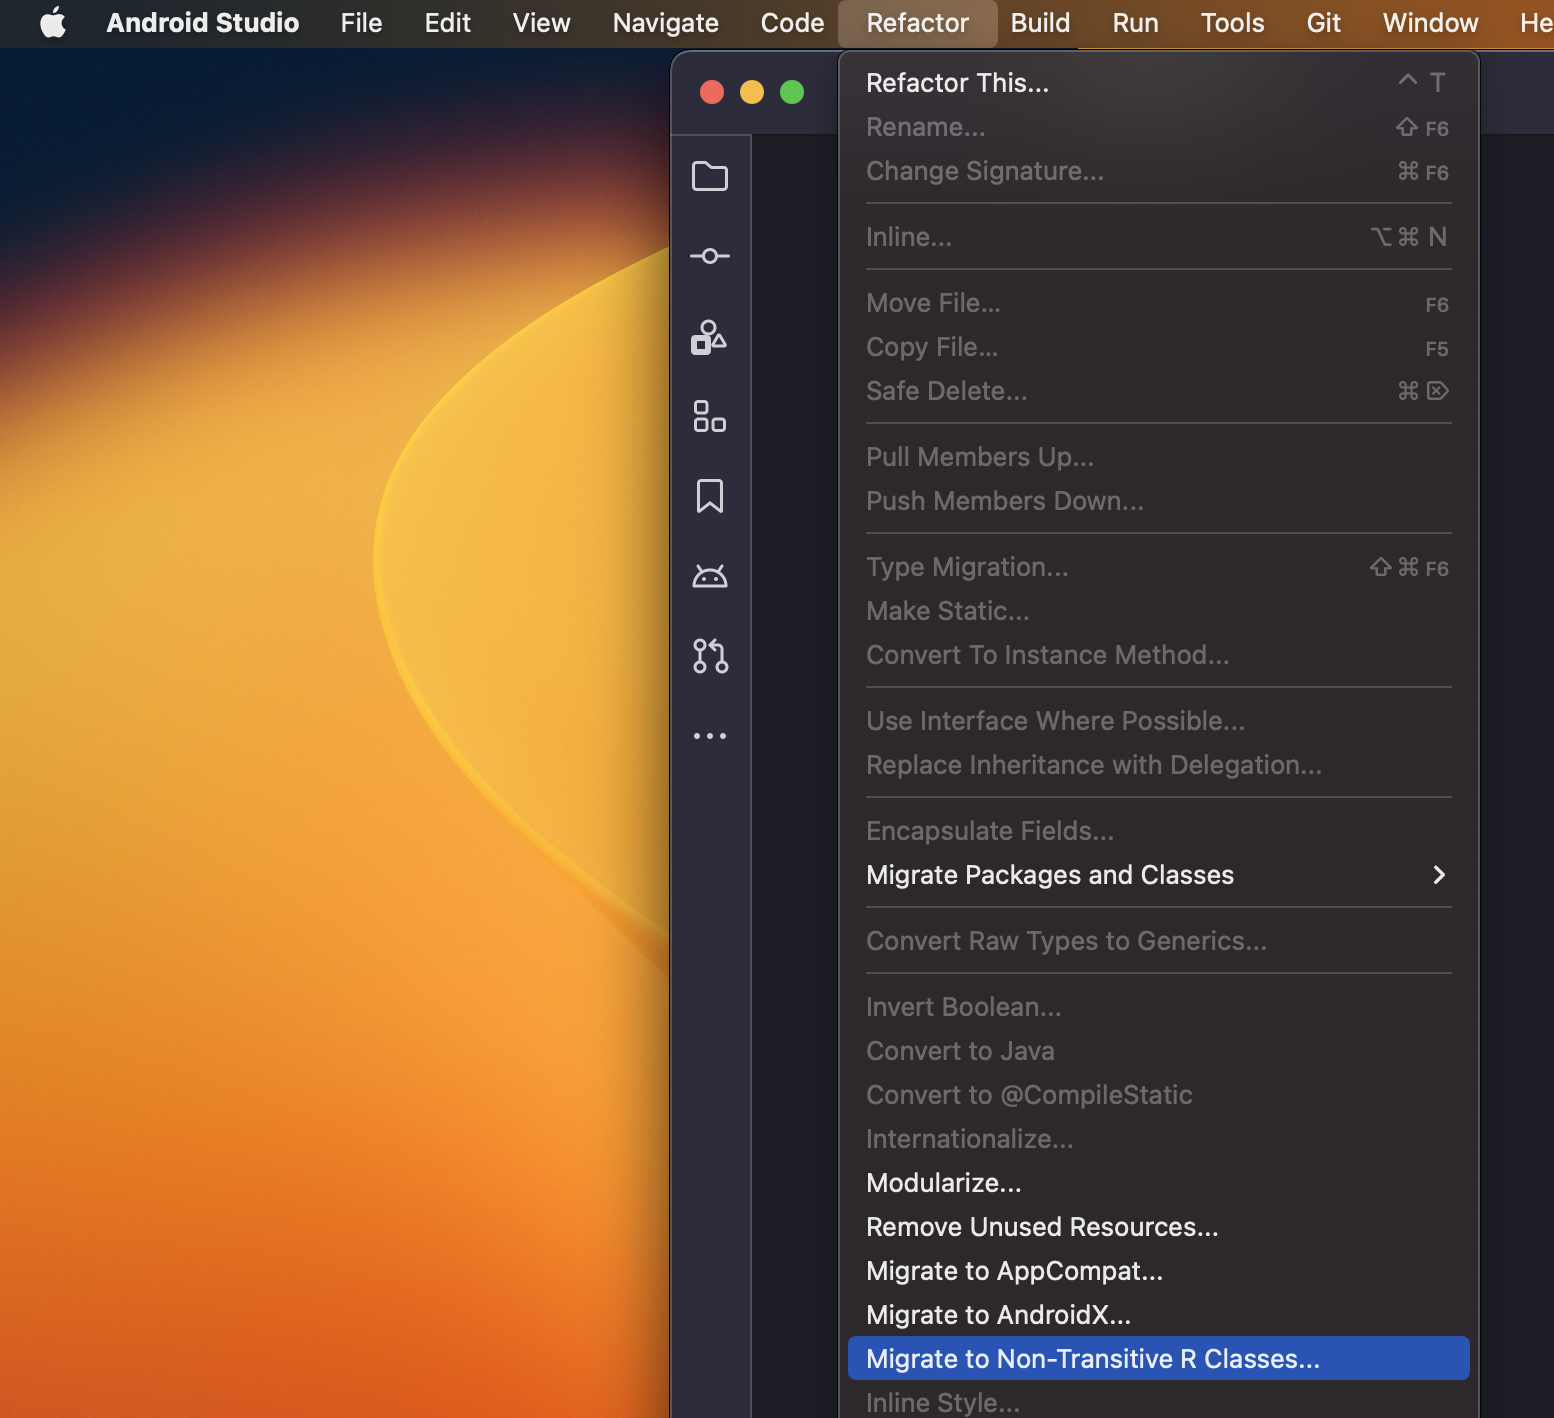Open Logcat via the Android icon

[710, 575]
